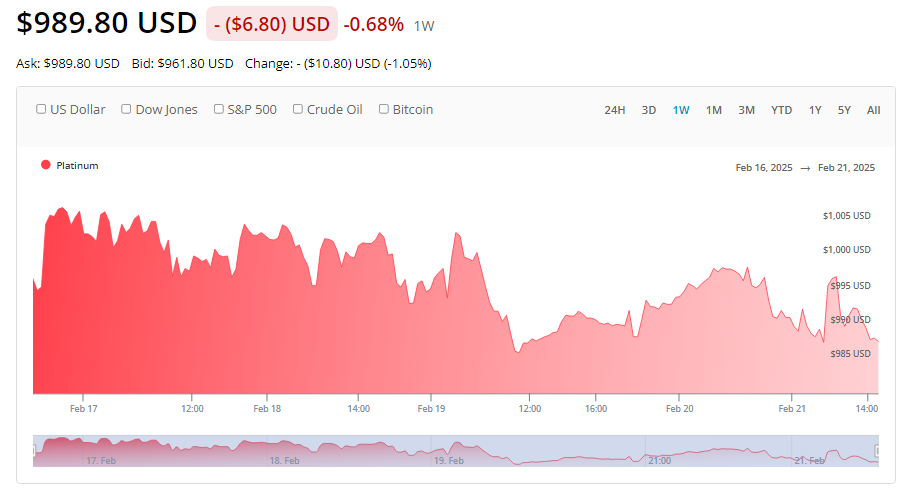Select the 1W time range
Screen dimensions: 898x488
click(x=681, y=110)
